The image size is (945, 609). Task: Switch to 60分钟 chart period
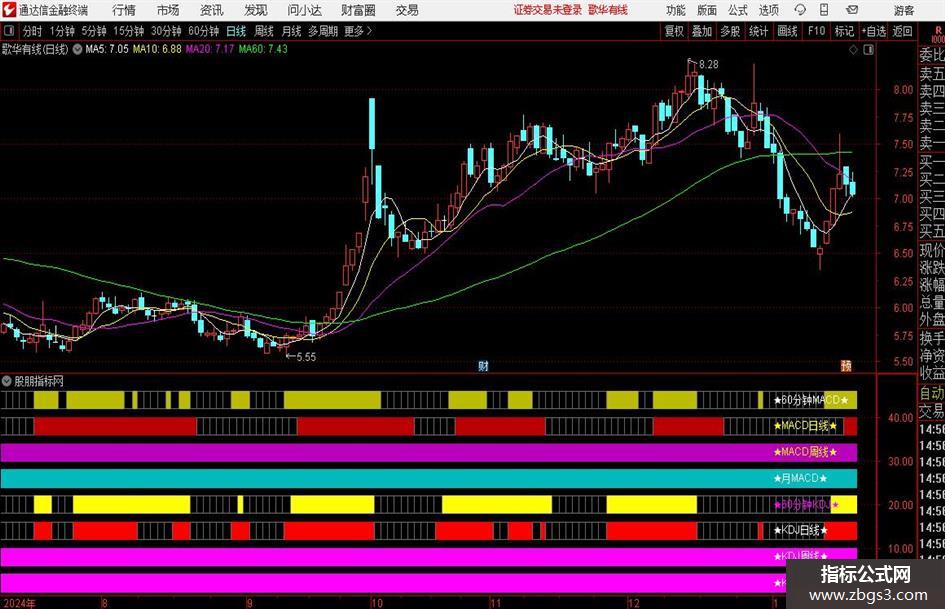(x=204, y=31)
